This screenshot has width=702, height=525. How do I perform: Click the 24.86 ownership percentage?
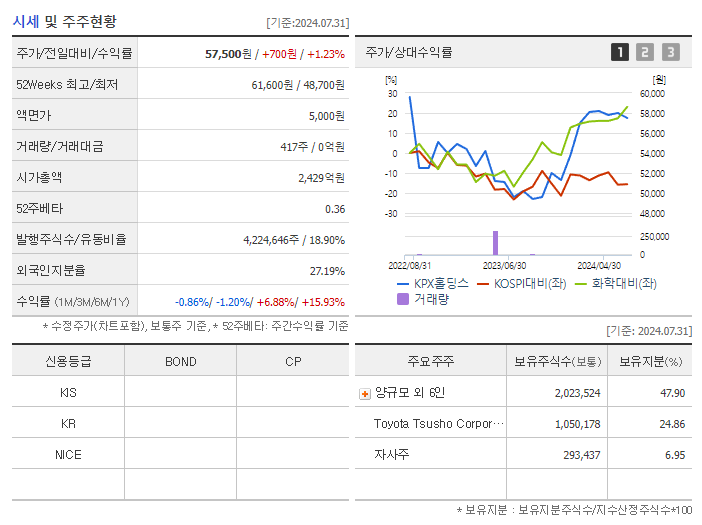[x=672, y=424]
